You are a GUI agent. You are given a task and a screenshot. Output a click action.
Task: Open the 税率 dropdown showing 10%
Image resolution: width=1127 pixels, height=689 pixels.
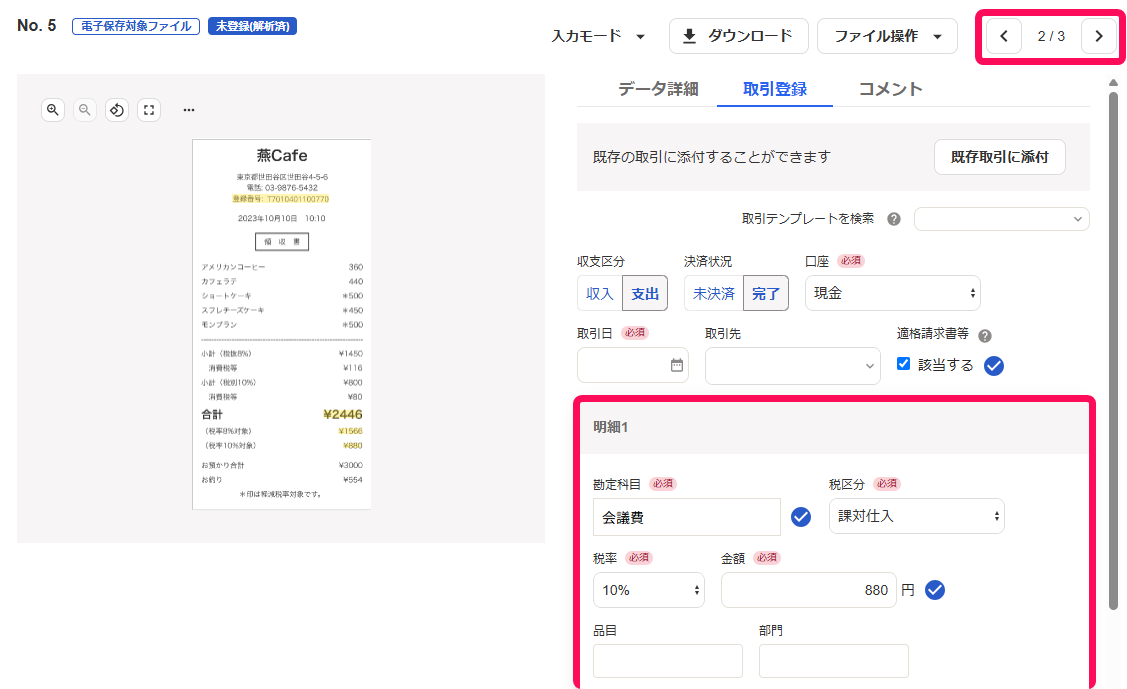[648, 590]
